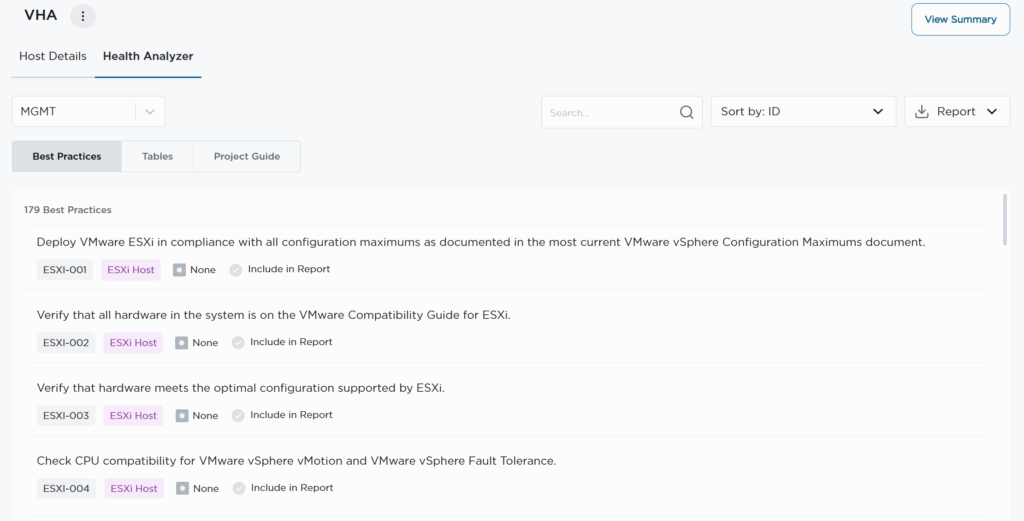Open the Project Guide section
The height and width of the screenshot is (521, 1024).
coord(246,157)
